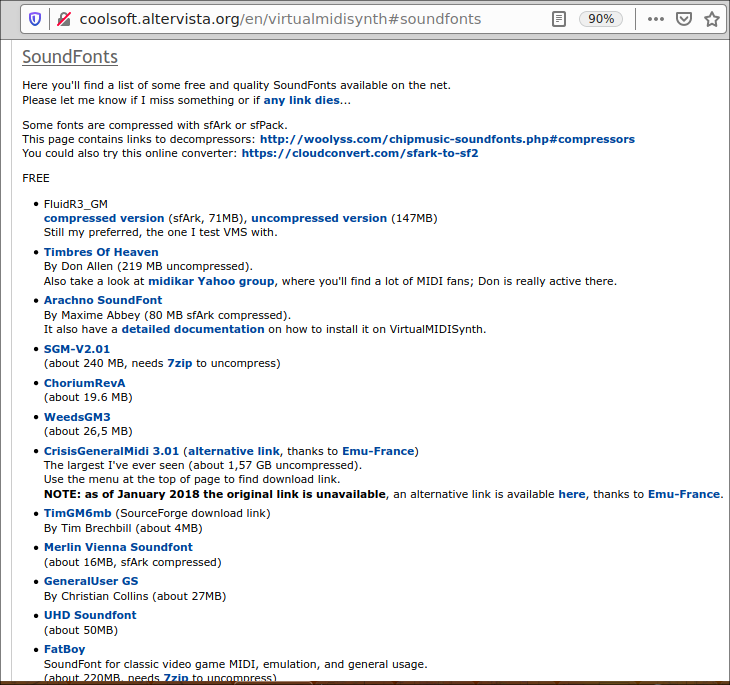Click the text '(about 50MB)'
Viewport: 730px width, 685px height.
[x=81, y=630]
